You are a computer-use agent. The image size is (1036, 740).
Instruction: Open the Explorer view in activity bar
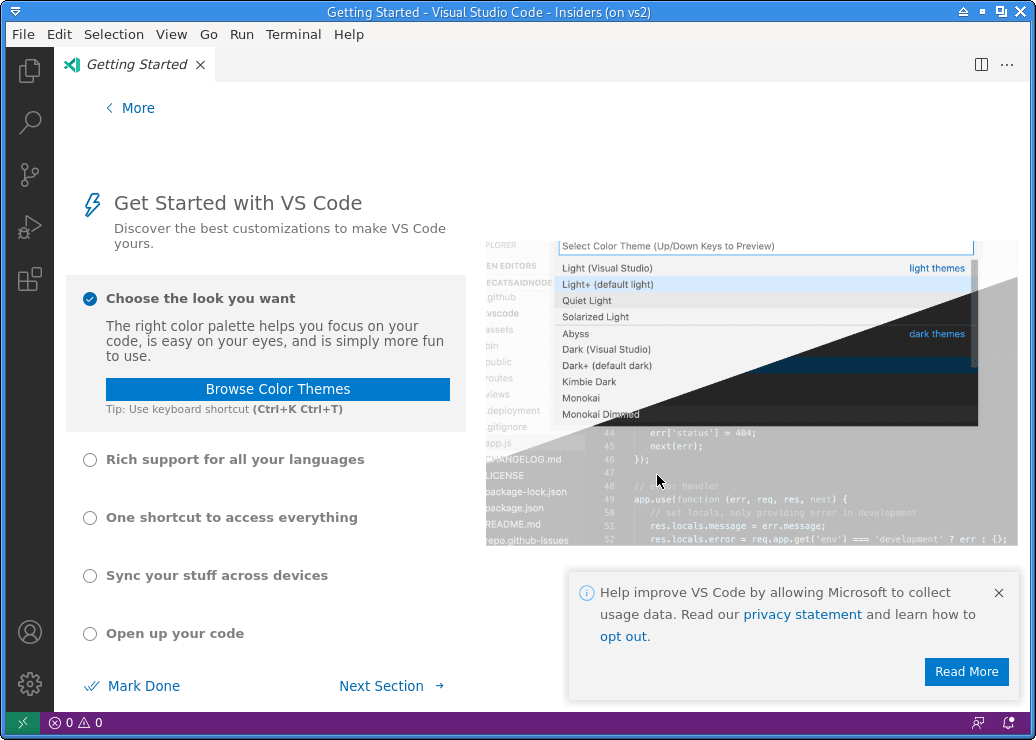[30, 71]
